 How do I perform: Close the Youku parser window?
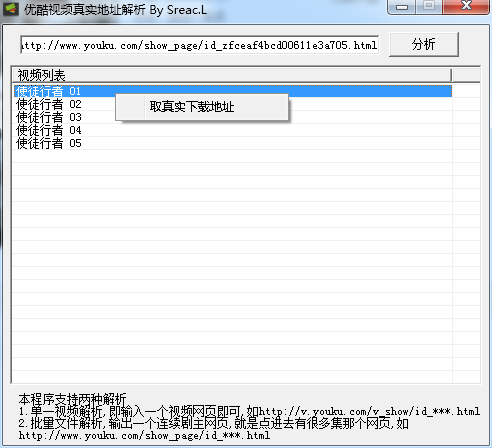466,6
